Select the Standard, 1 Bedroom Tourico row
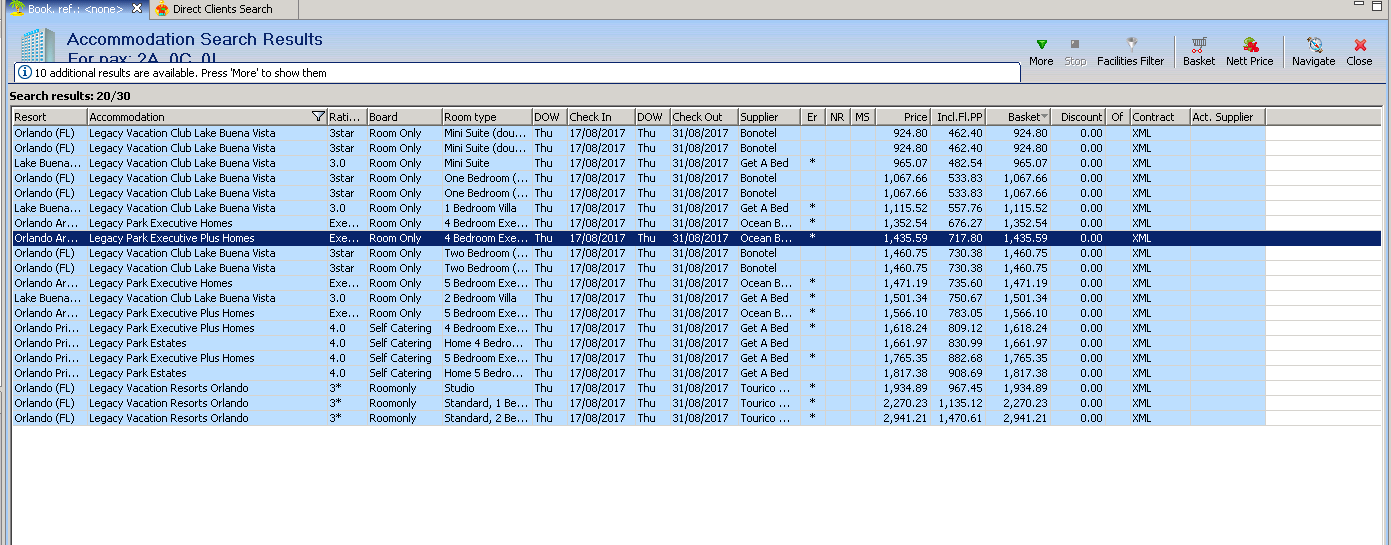The height and width of the screenshot is (545, 1391). [696, 403]
